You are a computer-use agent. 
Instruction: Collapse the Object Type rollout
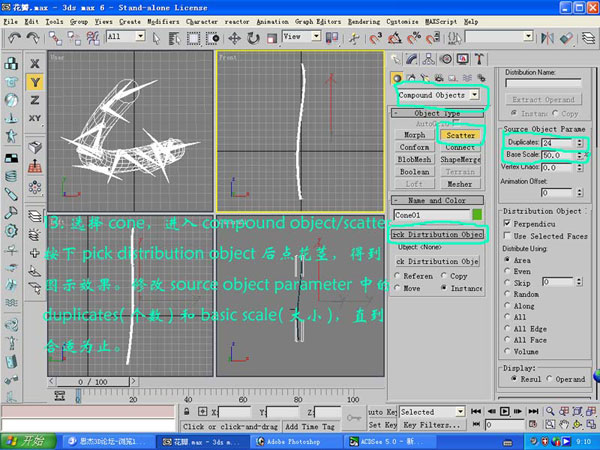[437, 113]
